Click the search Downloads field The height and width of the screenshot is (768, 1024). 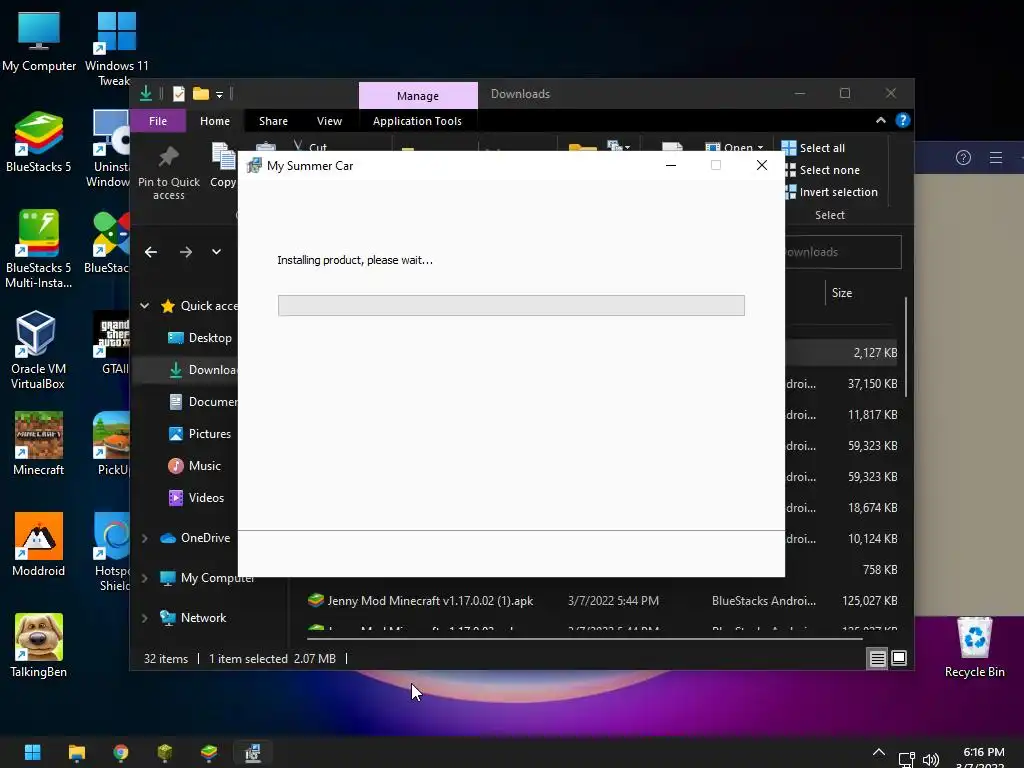coord(842,252)
